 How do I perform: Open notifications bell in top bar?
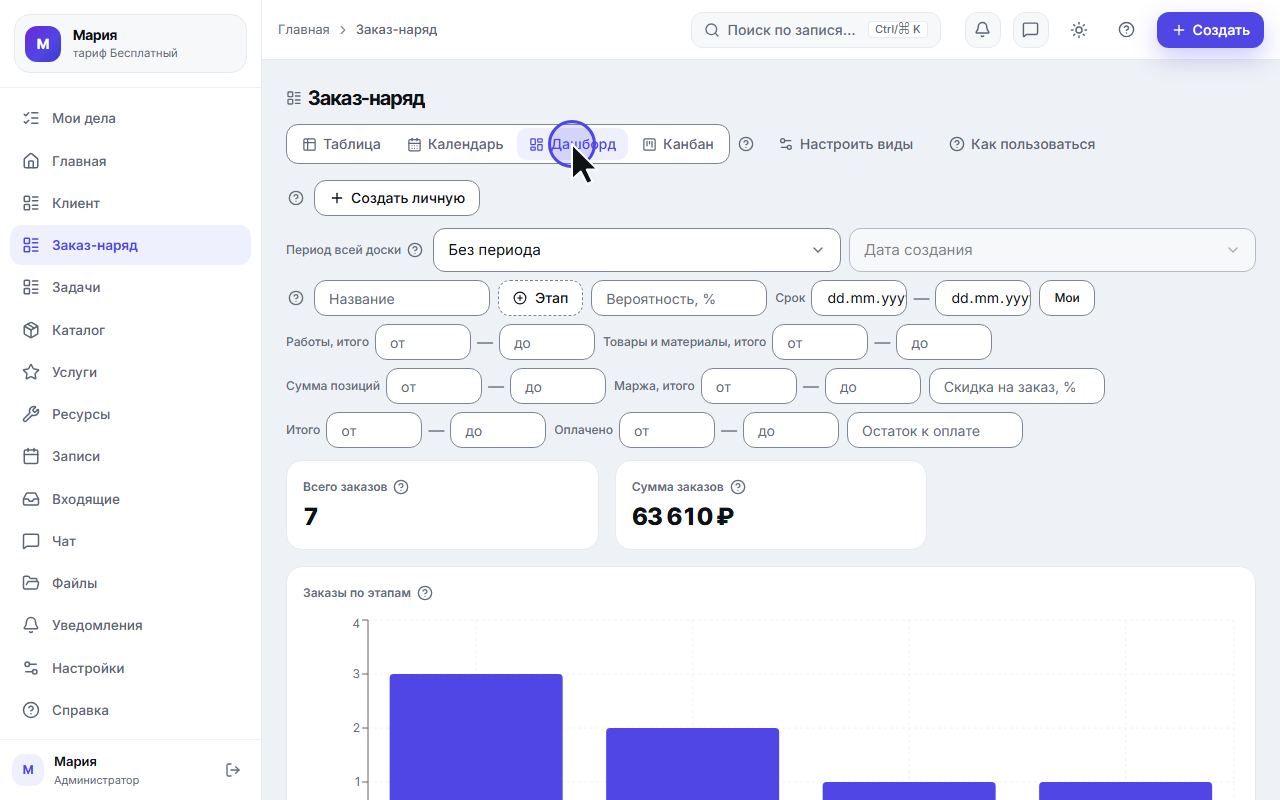tap(983, 30)
